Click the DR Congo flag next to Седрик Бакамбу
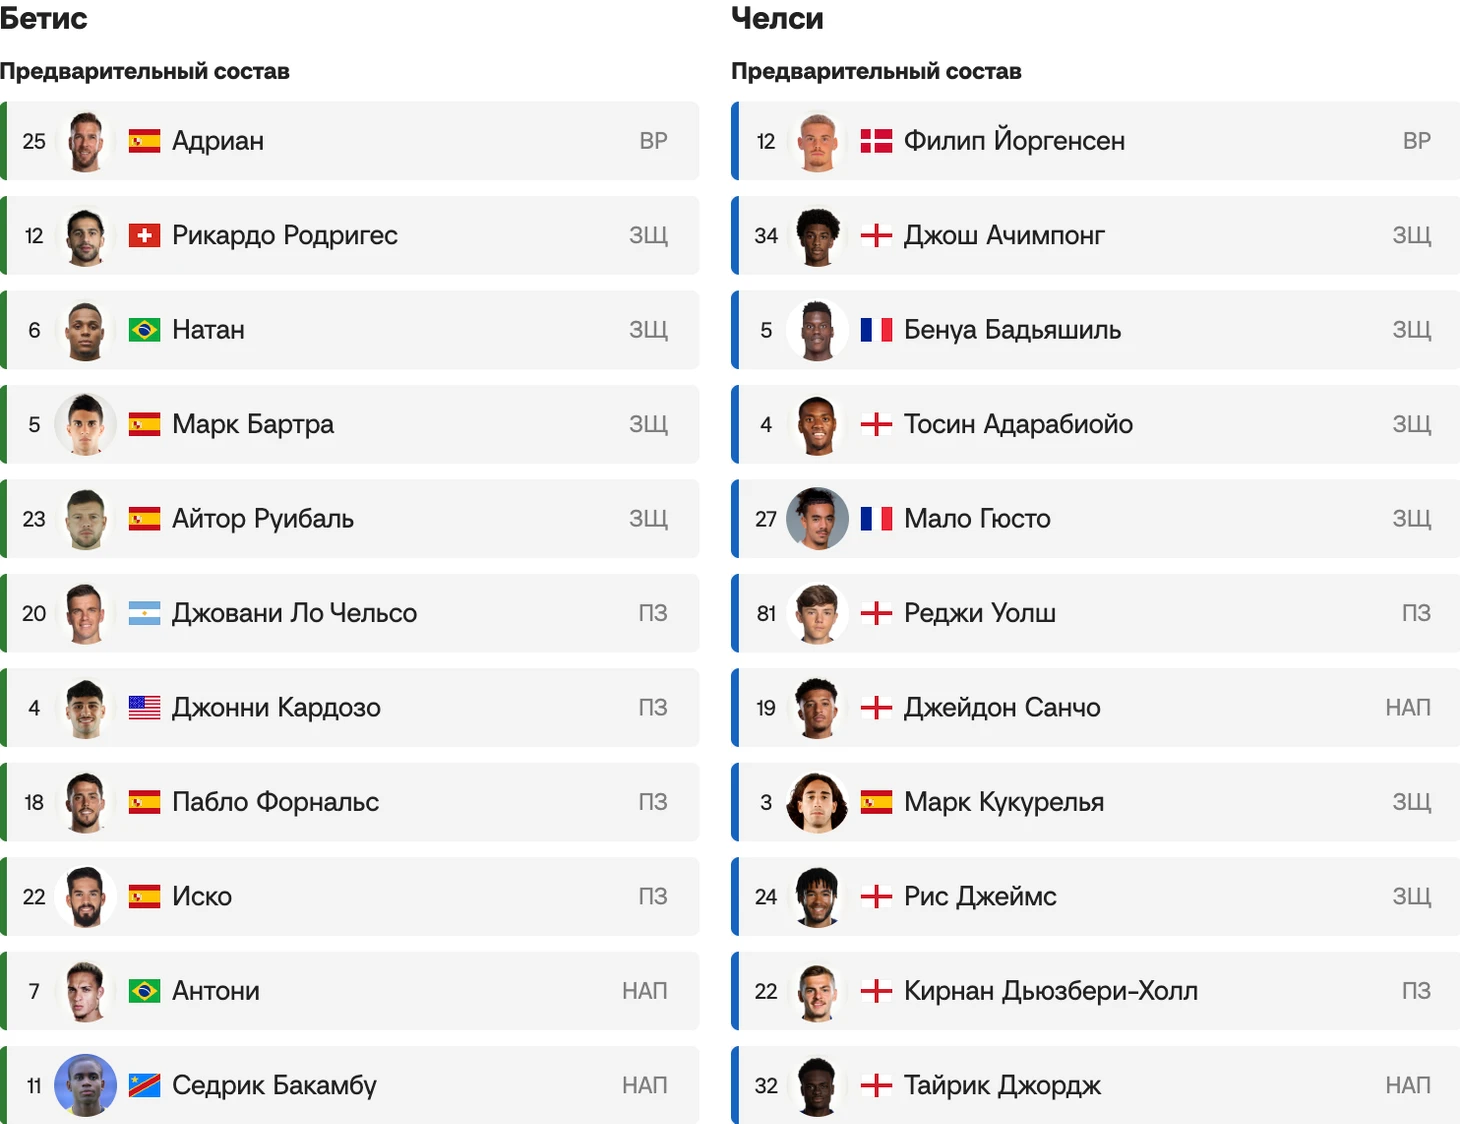The width and height of the screenshot is (1460, 1124). pyautogui.click(x=144, y=1085)
